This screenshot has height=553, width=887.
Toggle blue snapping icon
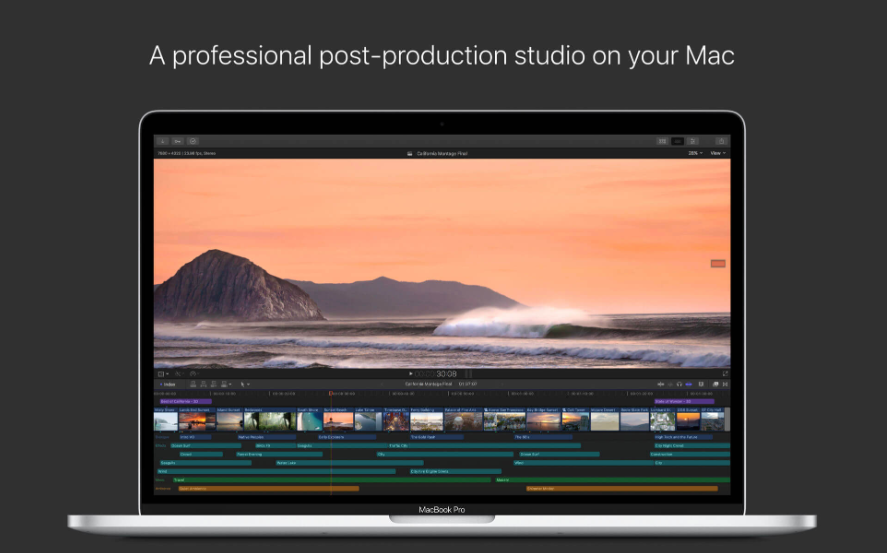688,384
